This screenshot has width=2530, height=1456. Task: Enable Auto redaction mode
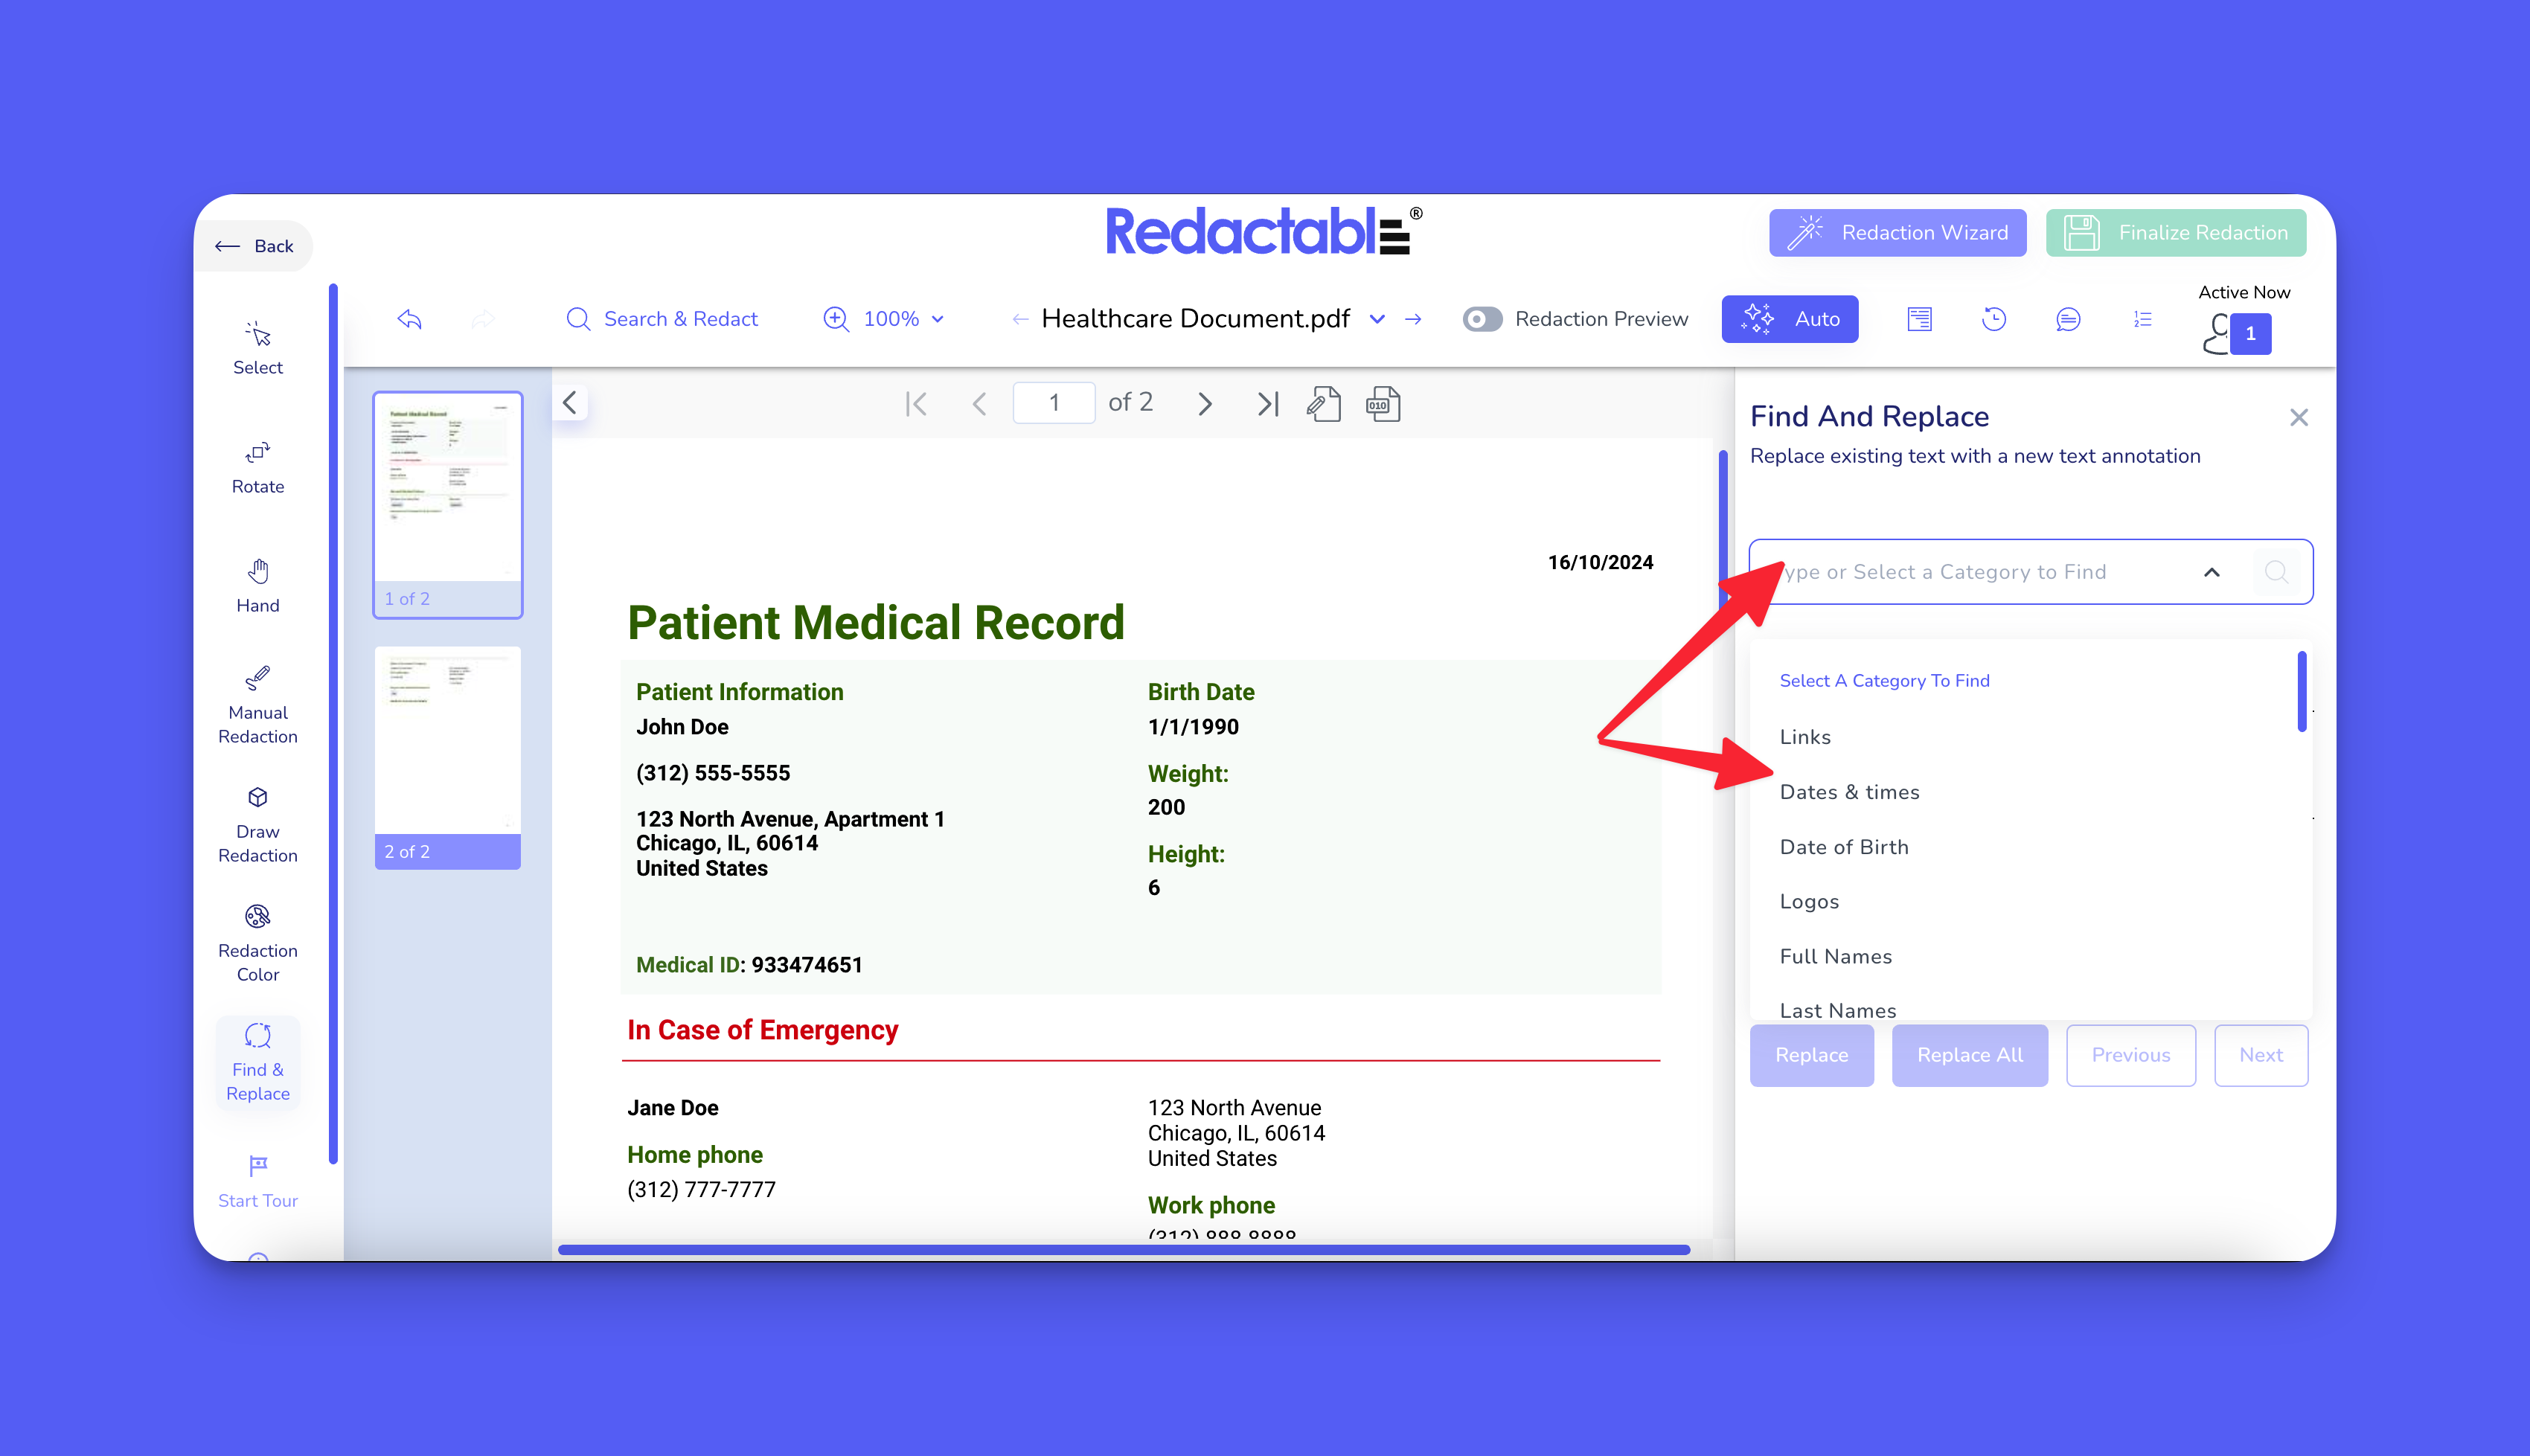pyautogui.click(x=1789, y=319)
